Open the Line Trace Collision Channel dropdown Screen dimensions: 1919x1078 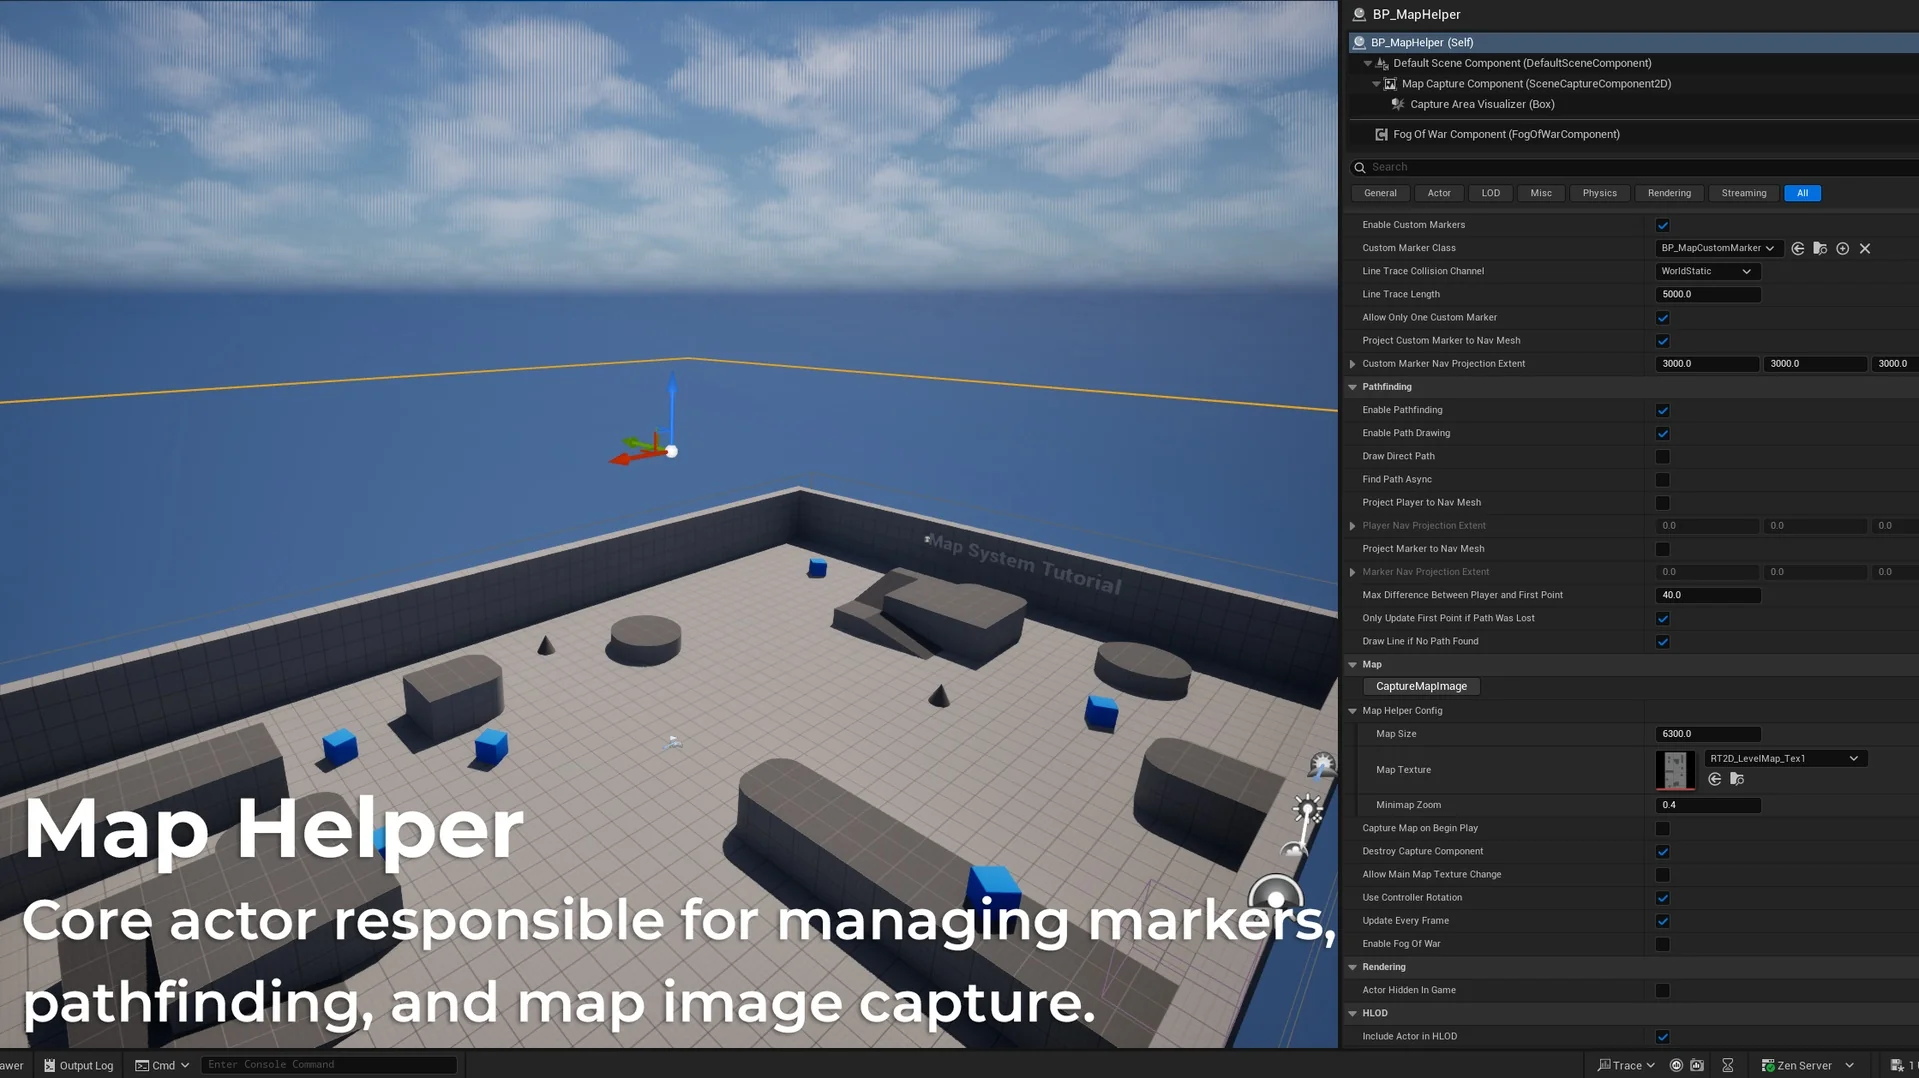click(1706, 270)
